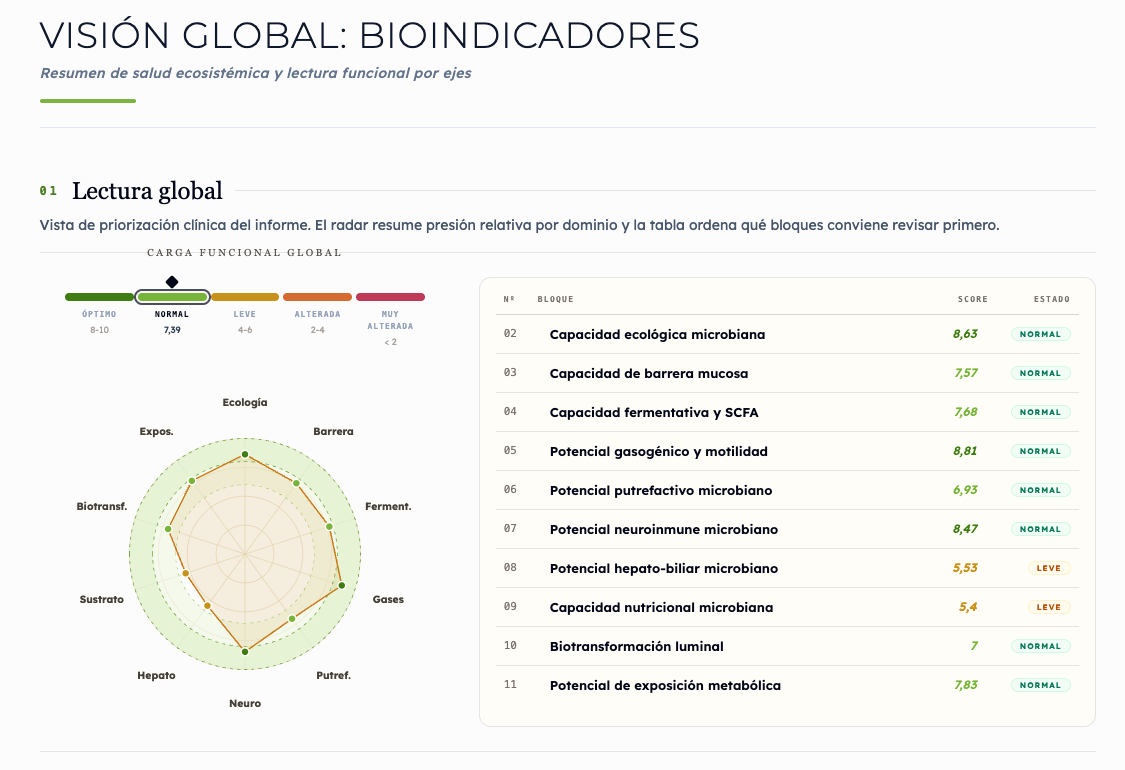Click Normal badge in Potencial putrefactivo row
The image size is (1125, 770).
[1040, 490]
